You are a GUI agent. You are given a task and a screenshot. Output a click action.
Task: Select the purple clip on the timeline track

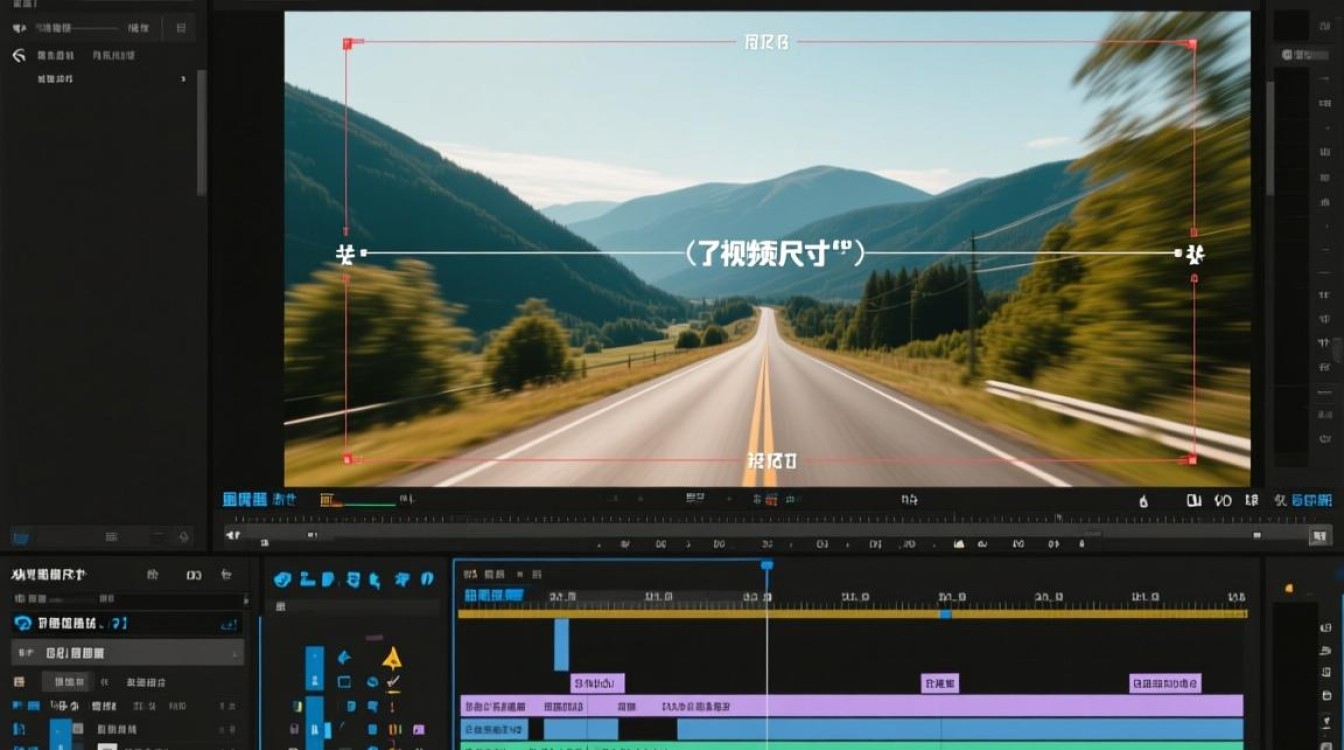point(851,706)
